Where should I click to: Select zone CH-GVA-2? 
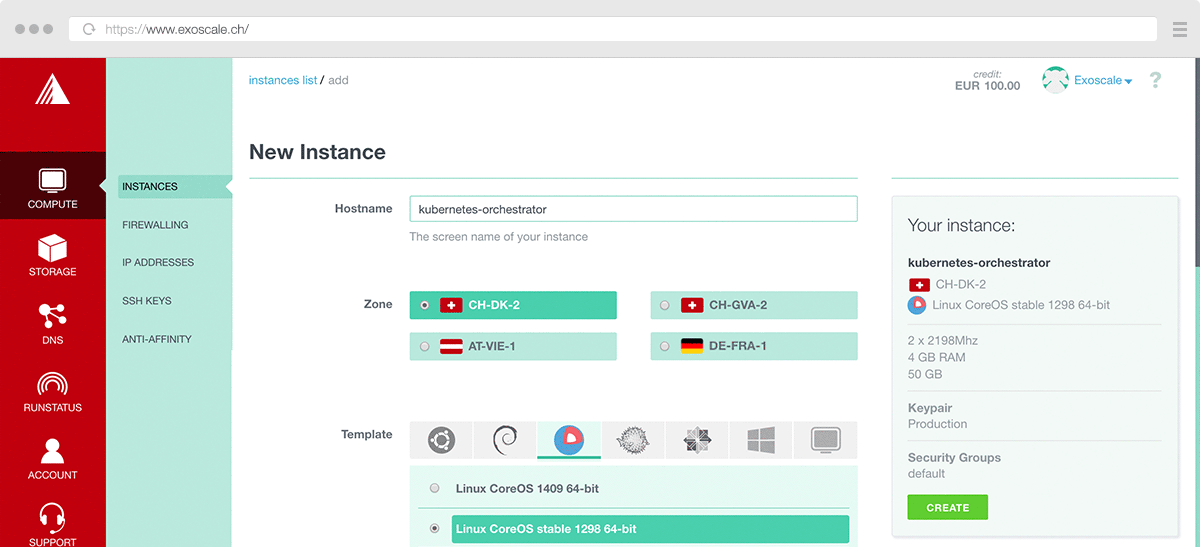pos(754,305)
